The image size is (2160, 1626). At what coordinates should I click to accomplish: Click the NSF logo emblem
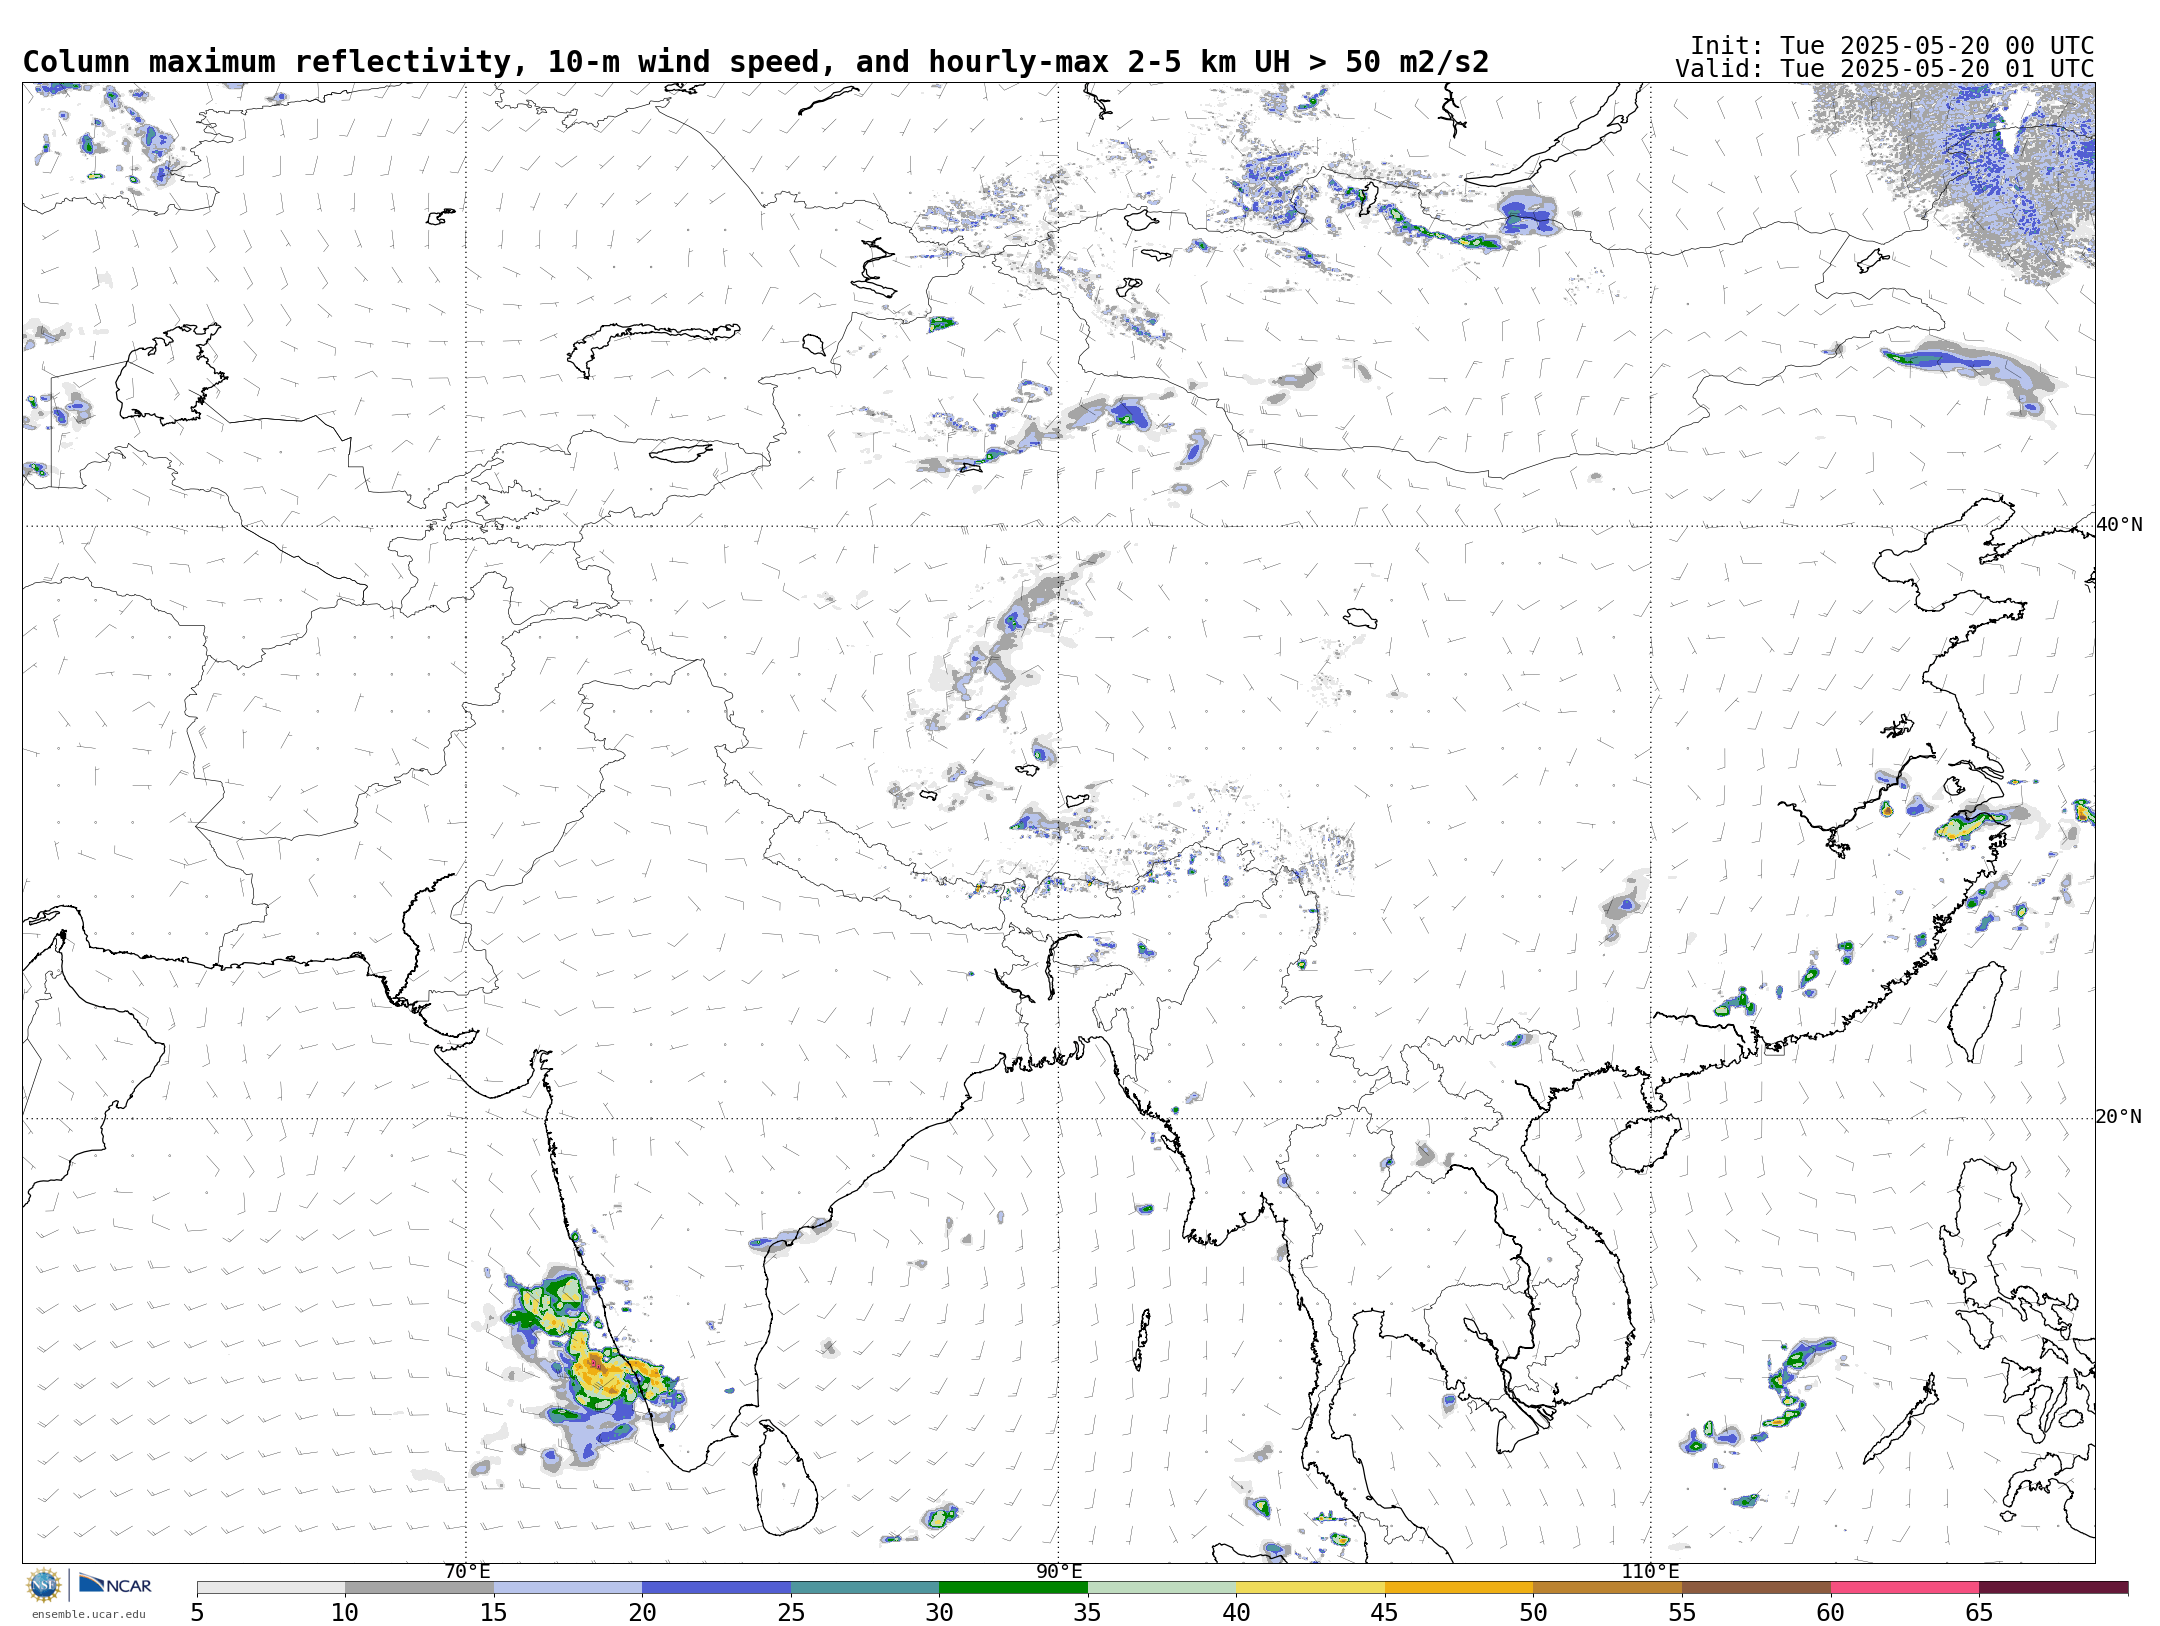[44, 1585]
